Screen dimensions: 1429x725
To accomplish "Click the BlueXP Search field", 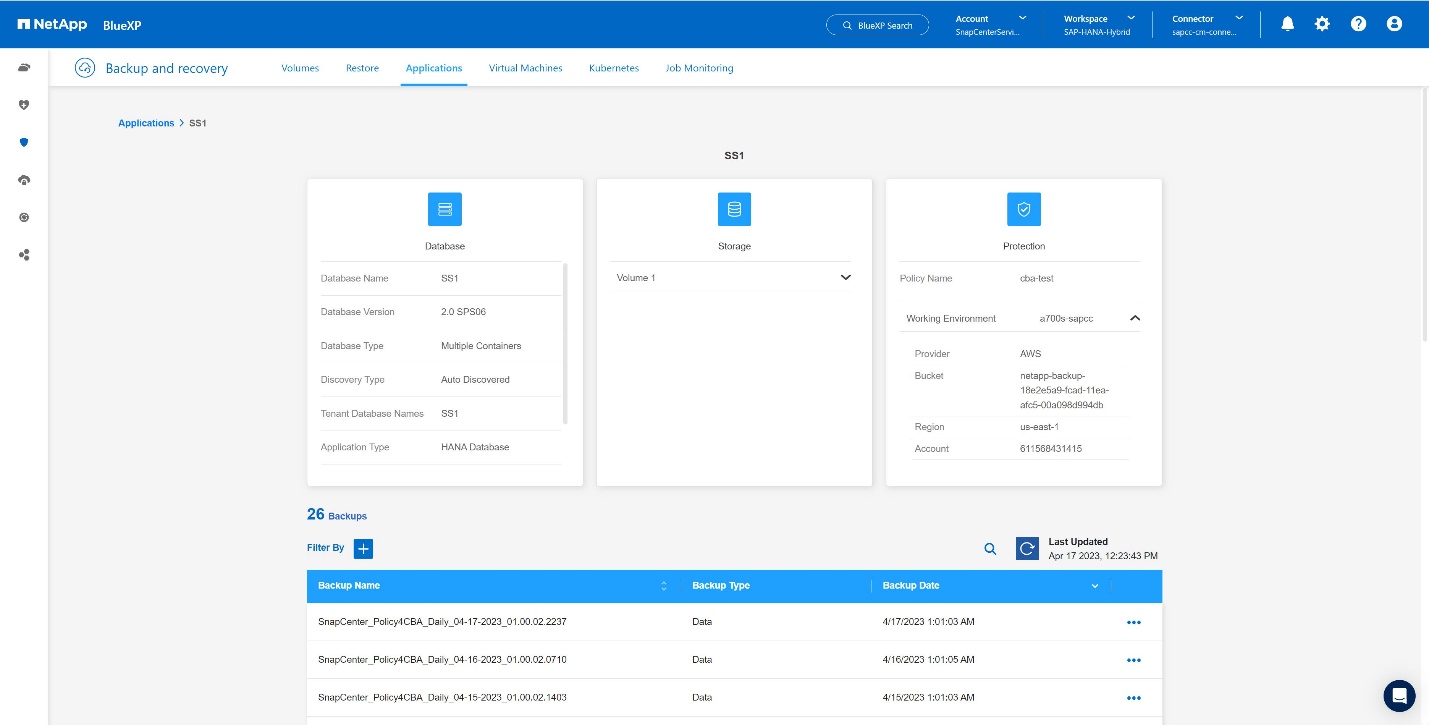I will [x=877, y=25].
